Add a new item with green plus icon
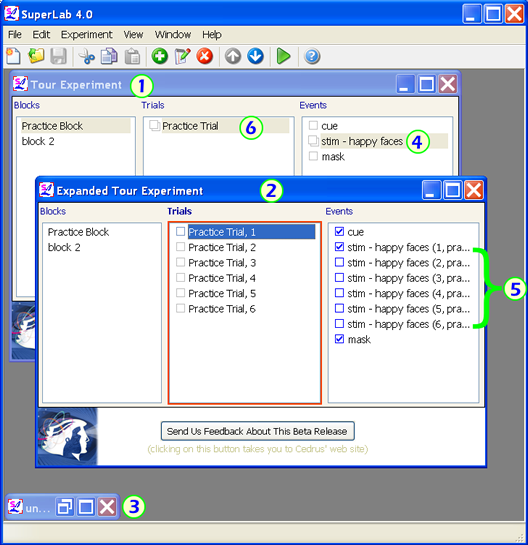The width and height of the screenshot is (528, 545). (x=160, y=56)
